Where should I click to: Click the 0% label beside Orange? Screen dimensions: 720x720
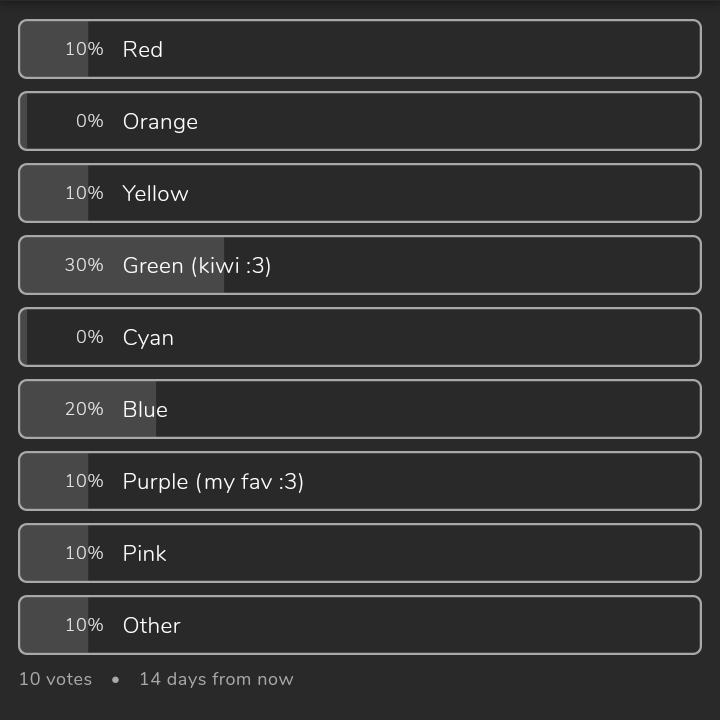pos(89,121)
